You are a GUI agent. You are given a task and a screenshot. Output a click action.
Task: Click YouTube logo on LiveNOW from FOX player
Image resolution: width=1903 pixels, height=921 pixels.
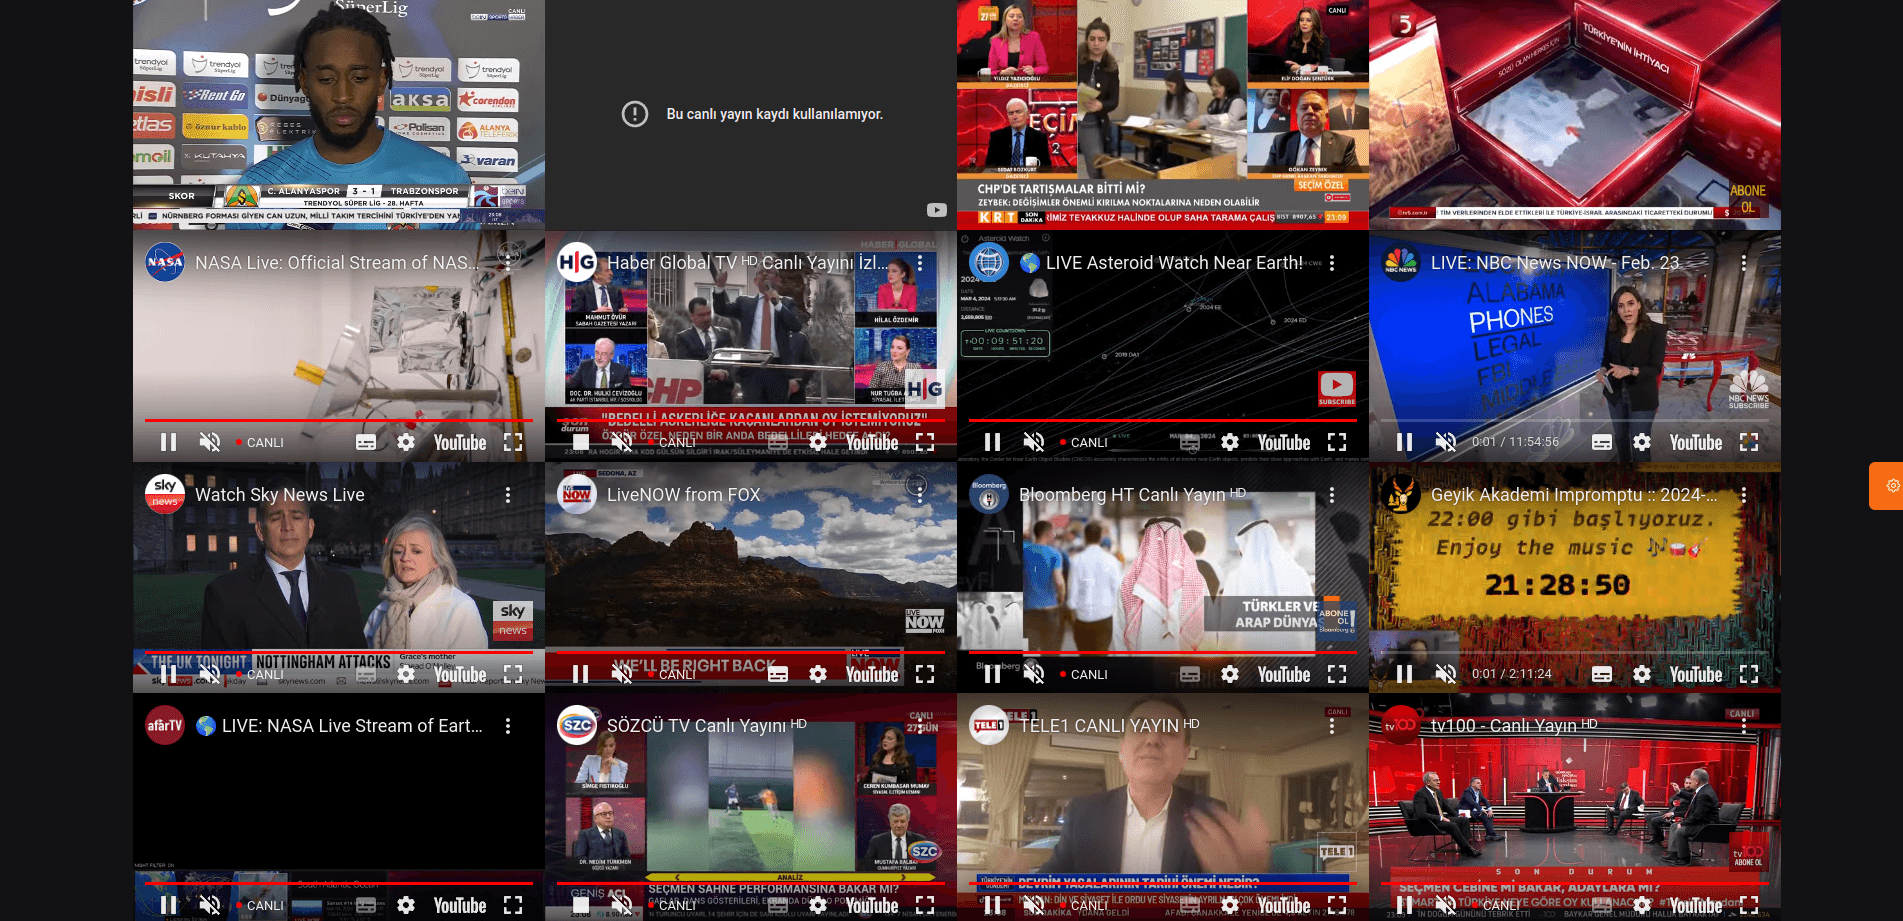(x=872, y=674)
